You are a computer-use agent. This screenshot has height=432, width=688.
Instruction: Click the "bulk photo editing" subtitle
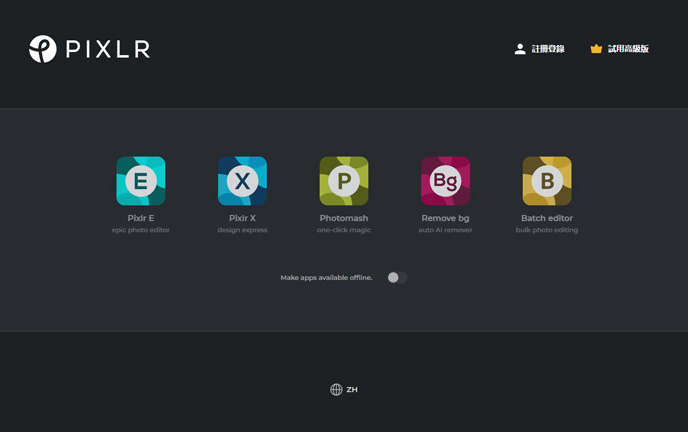(547, 230)
